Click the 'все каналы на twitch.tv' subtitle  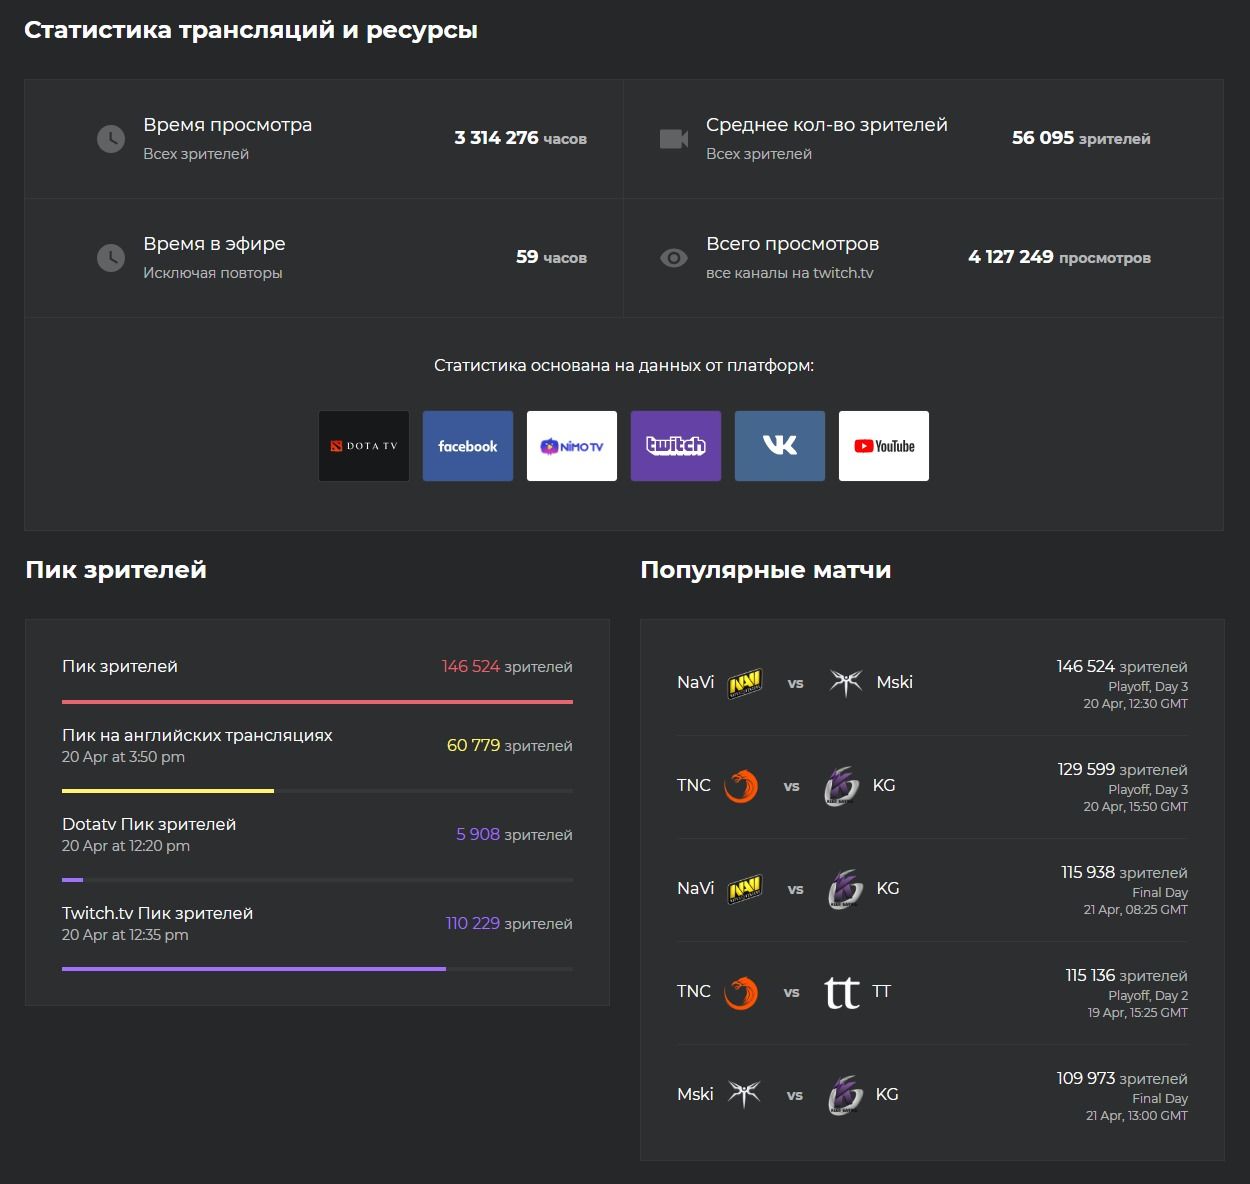(790, 273)
